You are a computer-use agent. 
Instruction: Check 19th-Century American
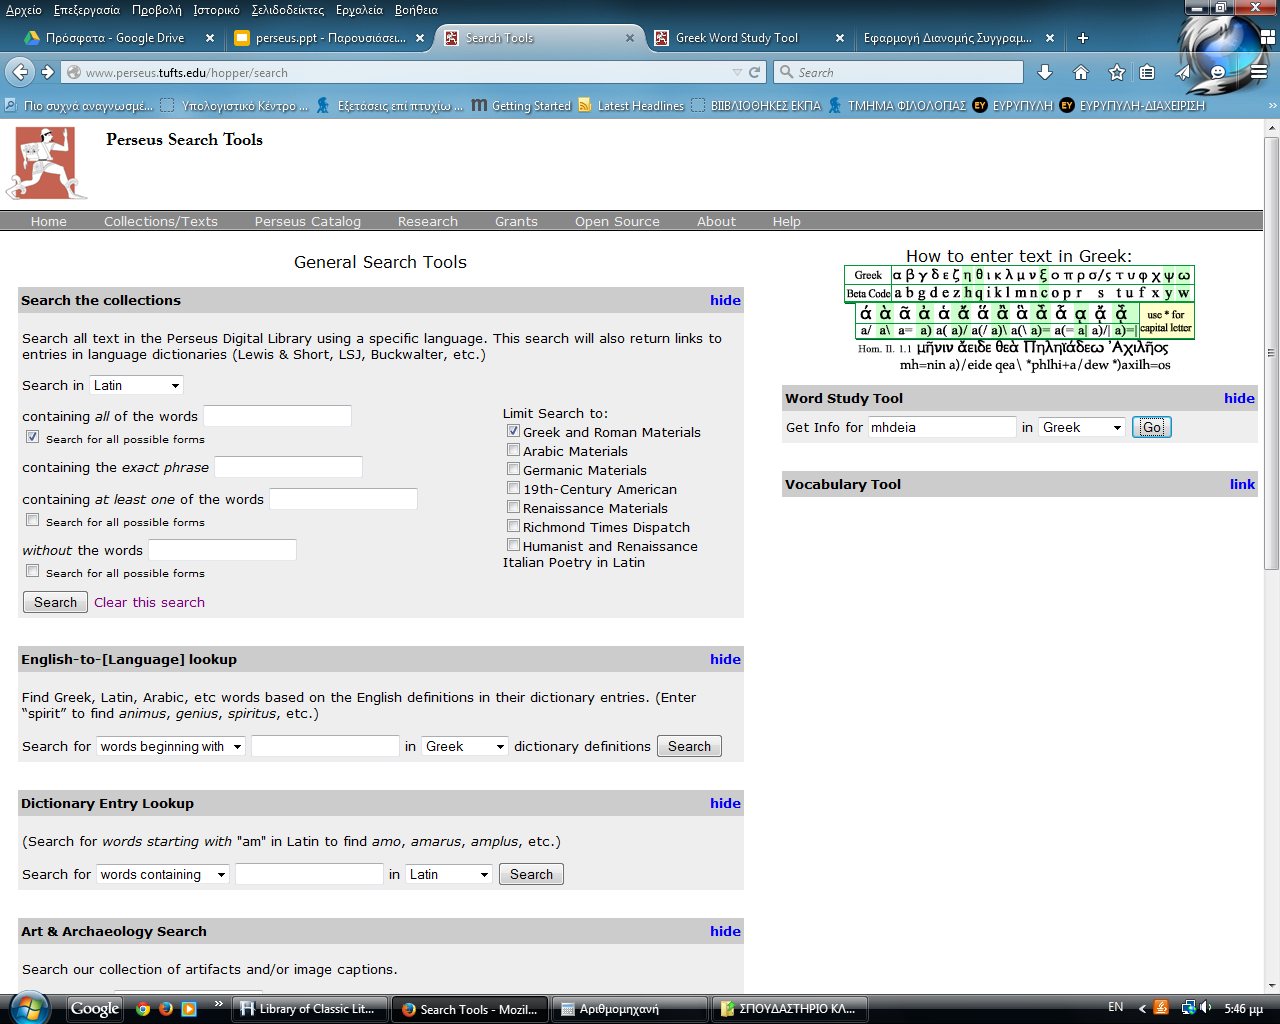point(513,488)
